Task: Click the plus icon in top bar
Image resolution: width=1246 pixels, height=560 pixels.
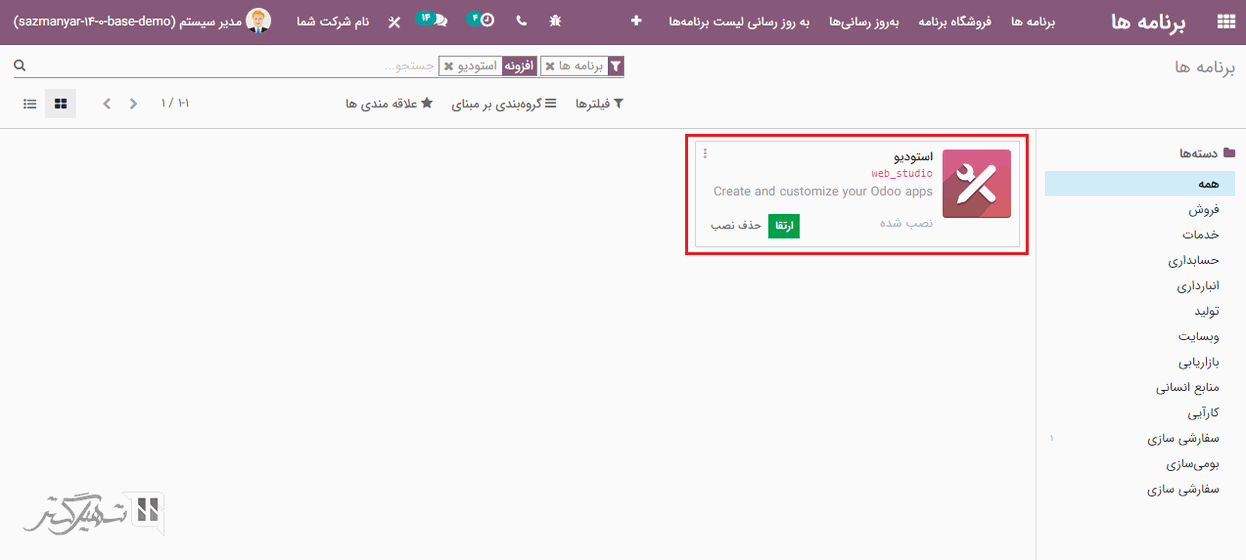Action: click(635, 21)
